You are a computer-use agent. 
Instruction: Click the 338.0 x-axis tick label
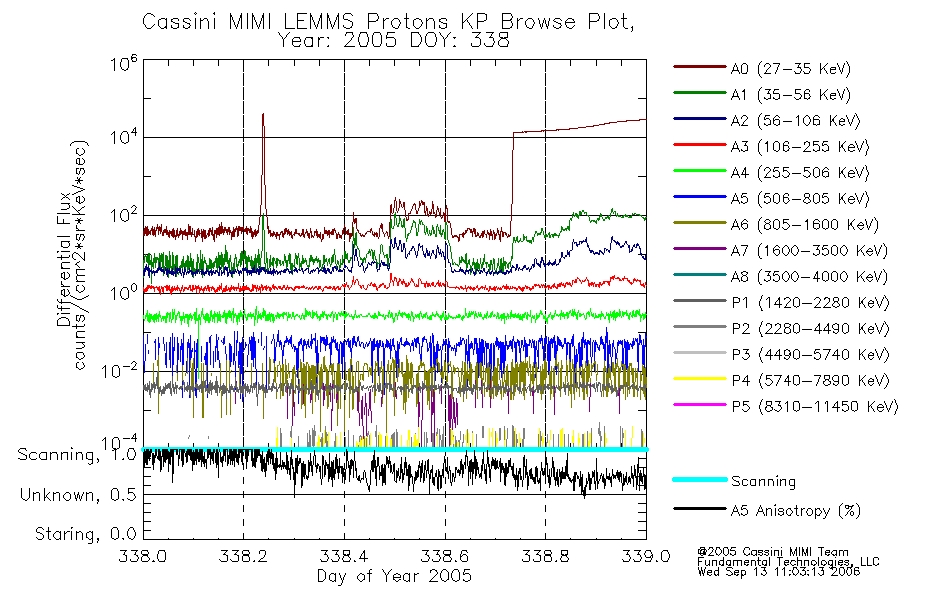pos(143,556)
